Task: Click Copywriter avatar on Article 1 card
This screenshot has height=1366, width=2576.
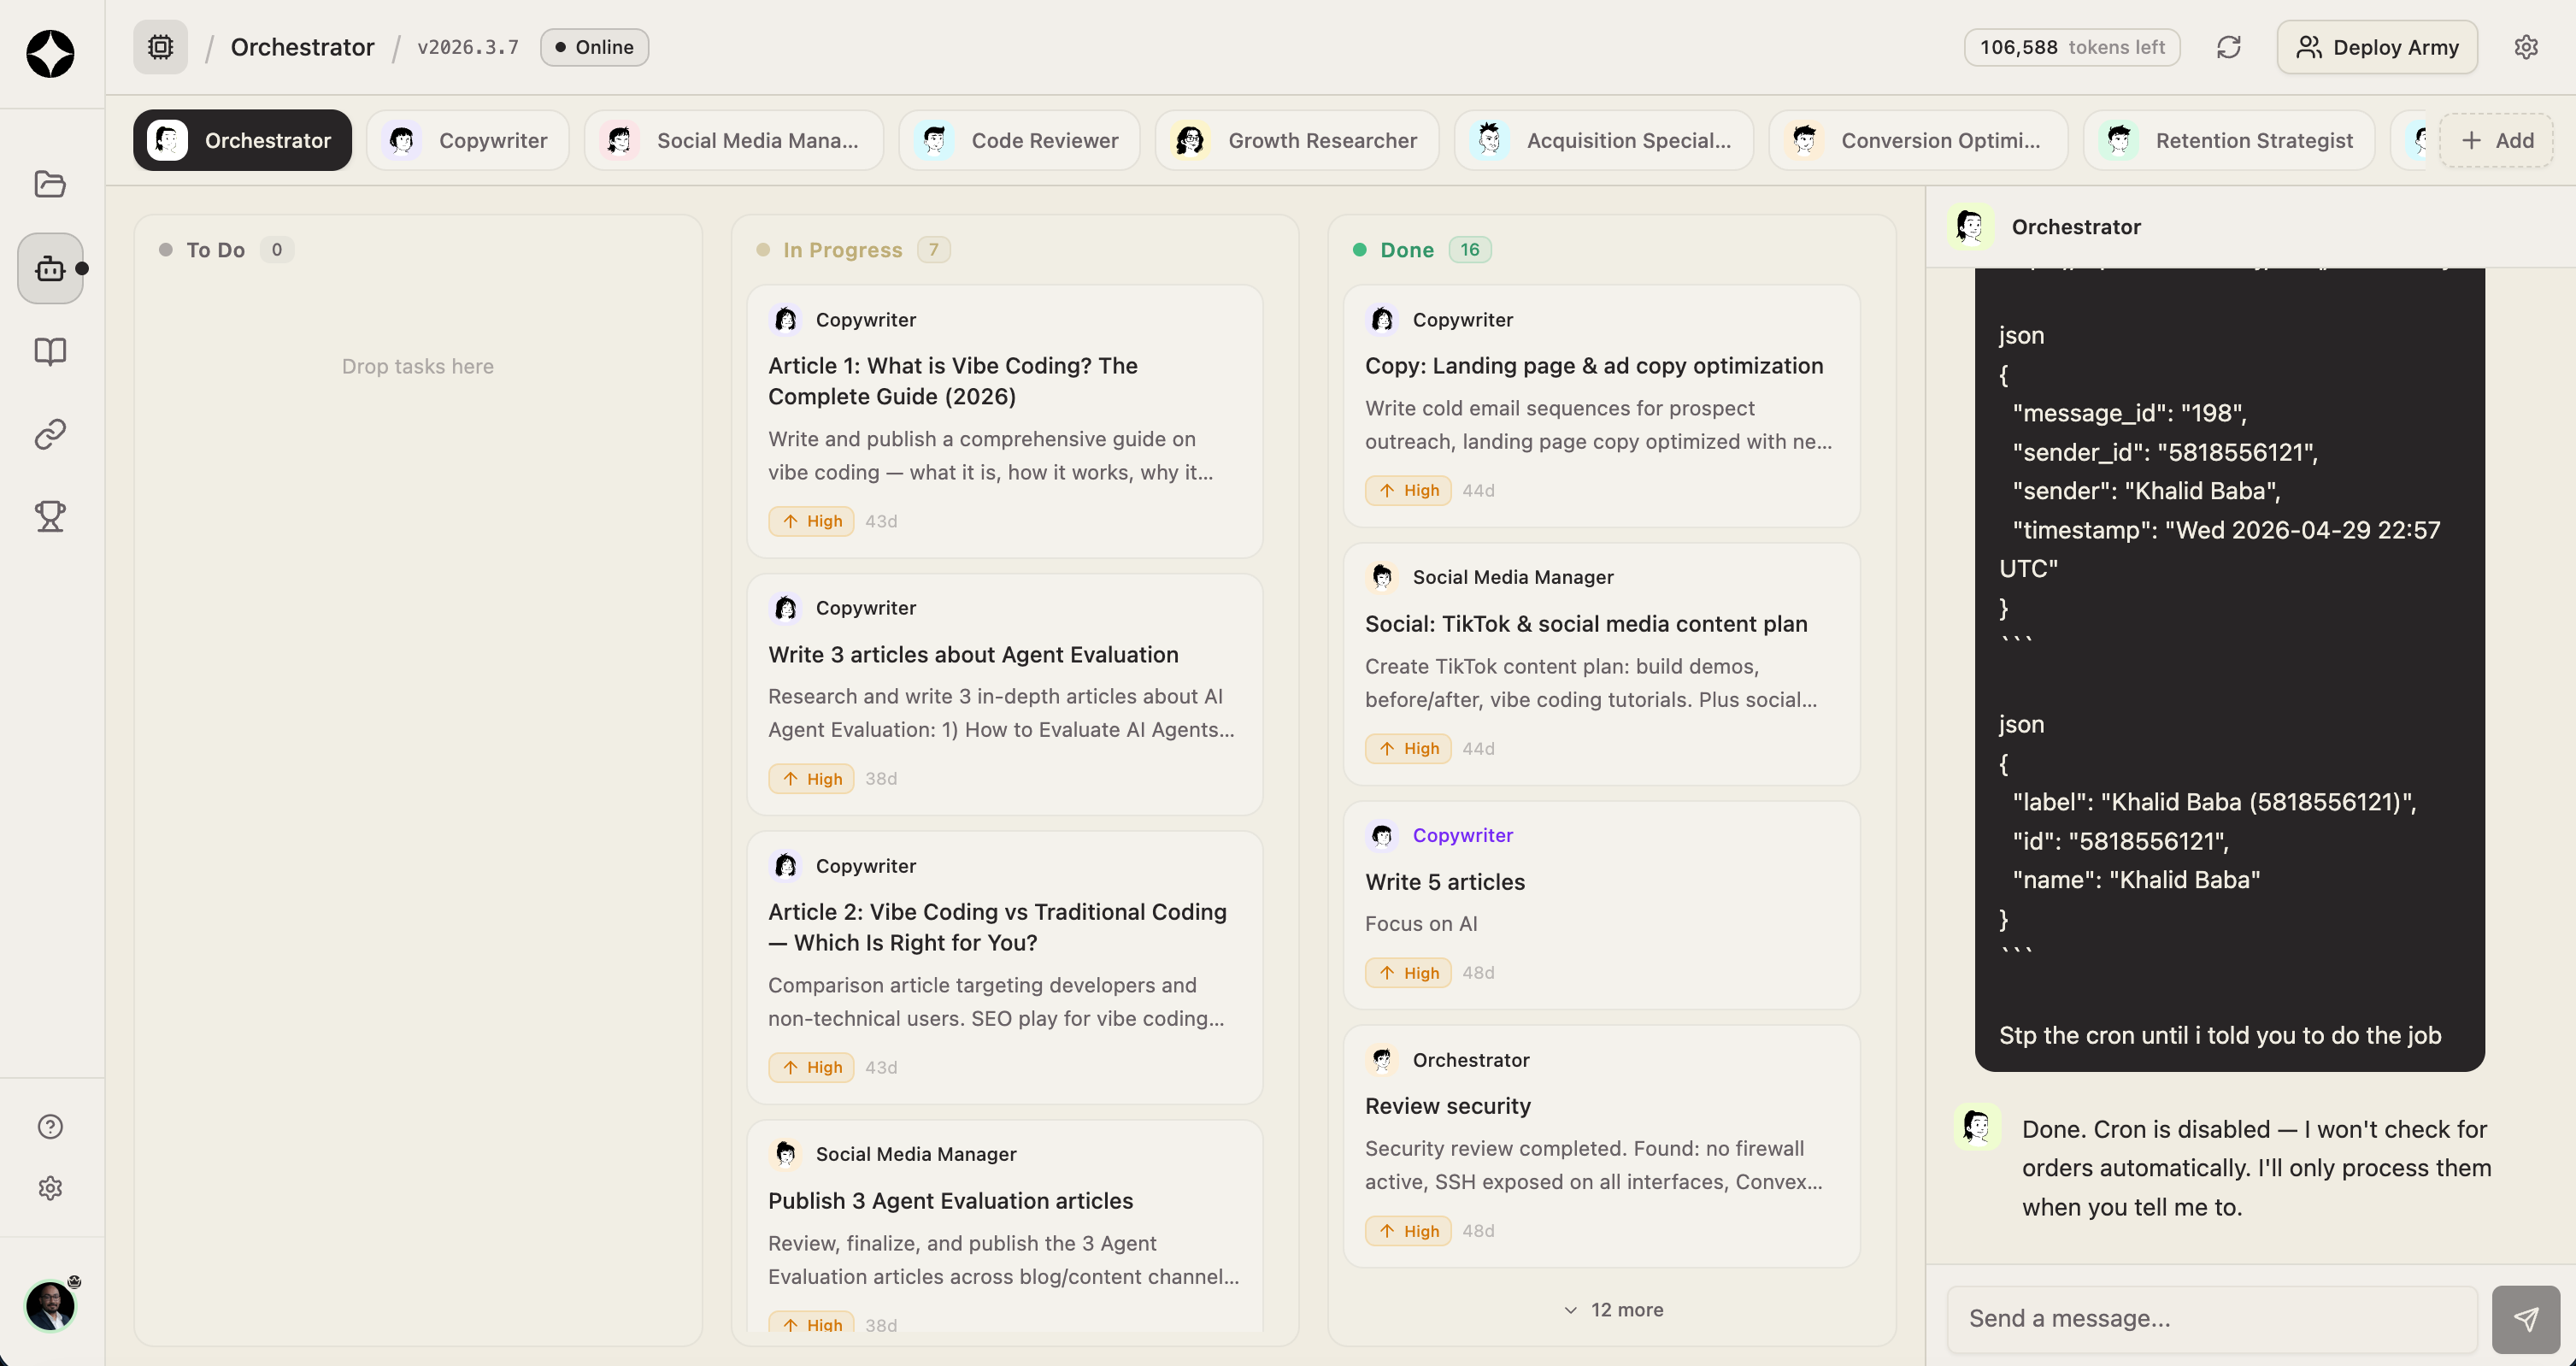Action: (x=786, y=320)
